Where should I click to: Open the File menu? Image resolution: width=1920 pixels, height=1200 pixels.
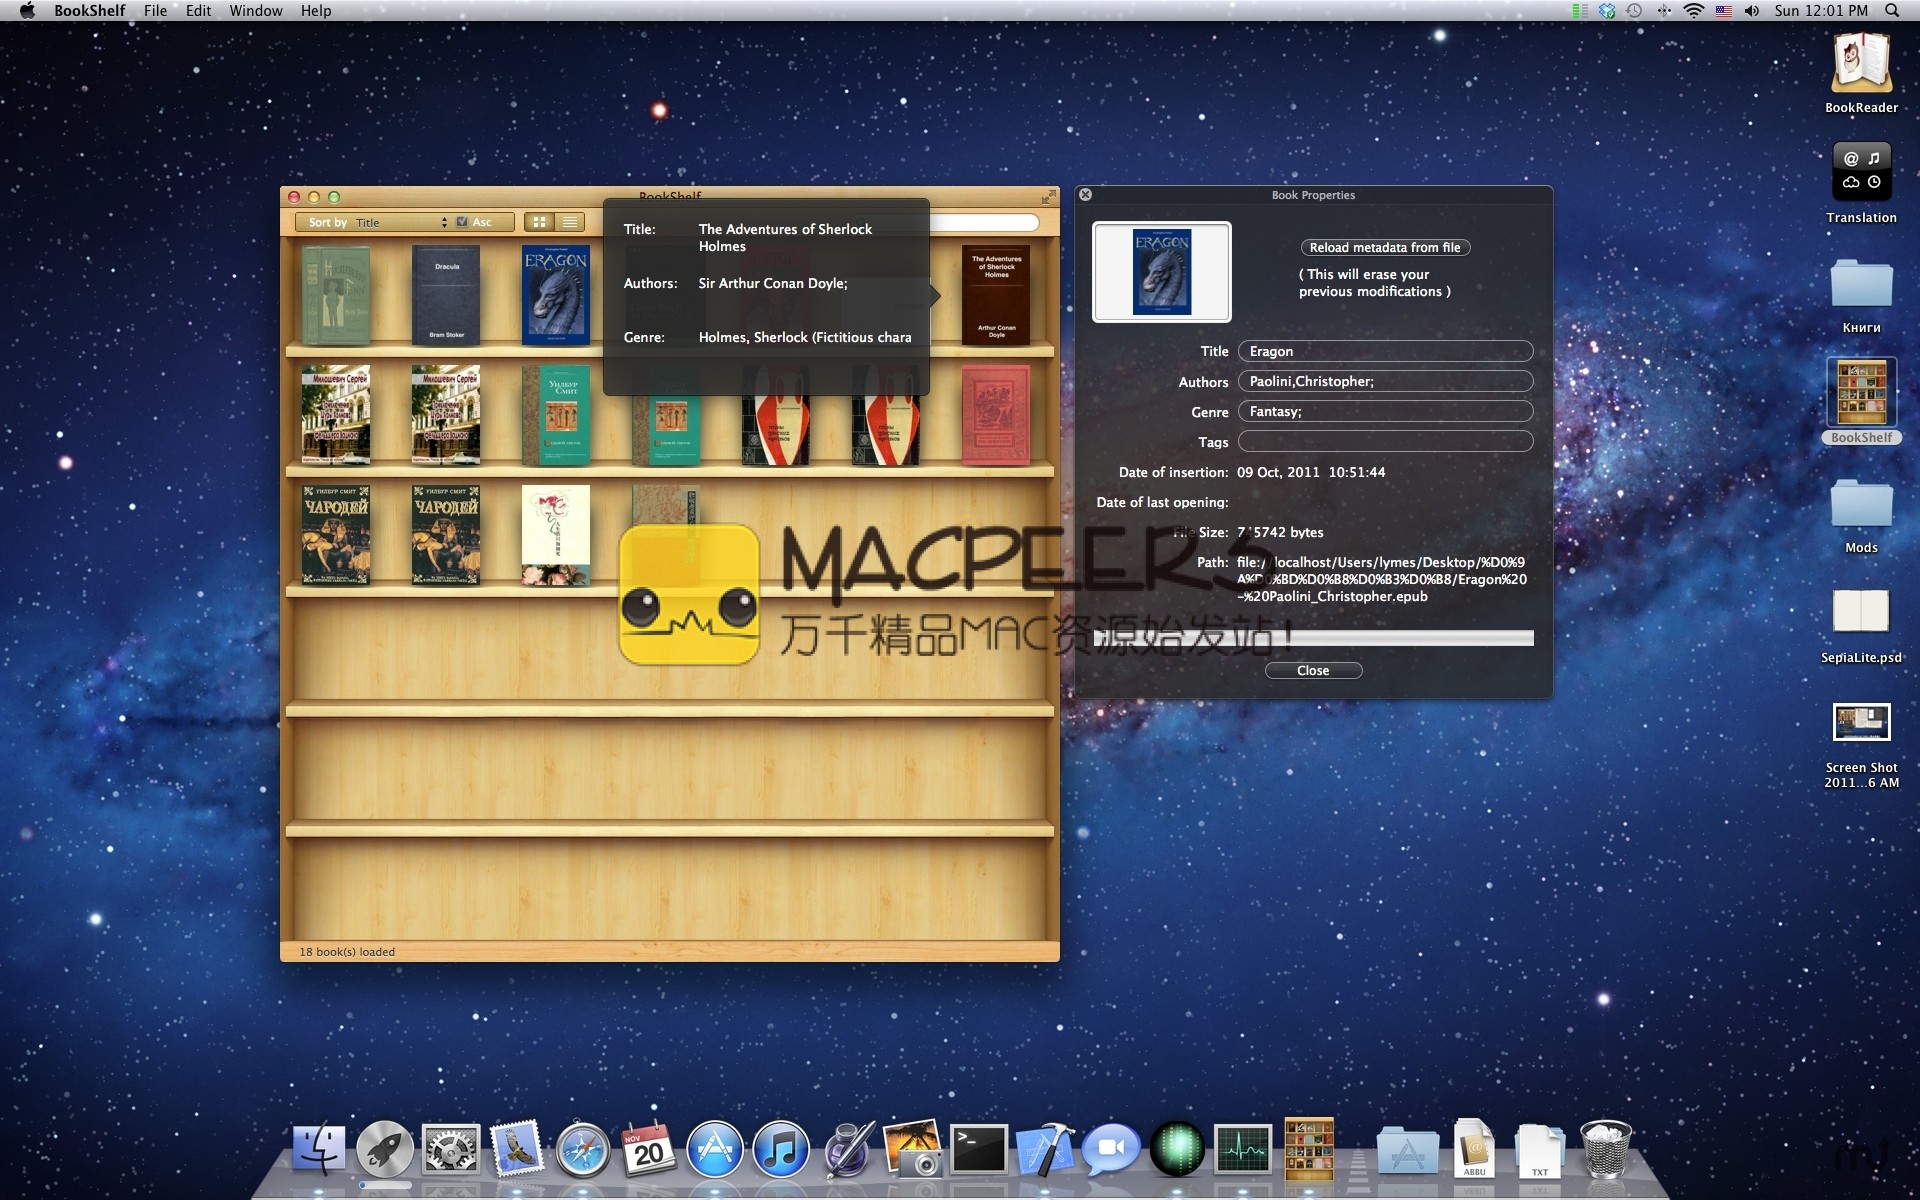tap(155, 10)
